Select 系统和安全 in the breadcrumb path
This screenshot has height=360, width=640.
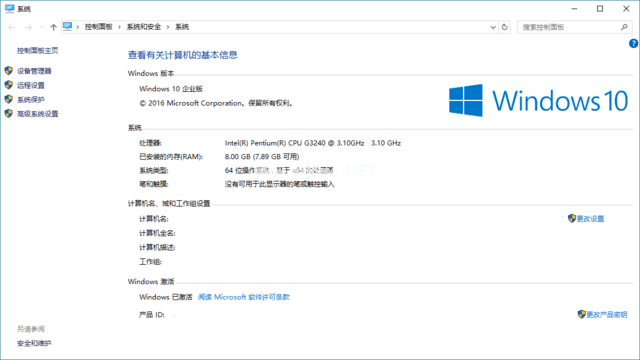(x=144, y=27)
